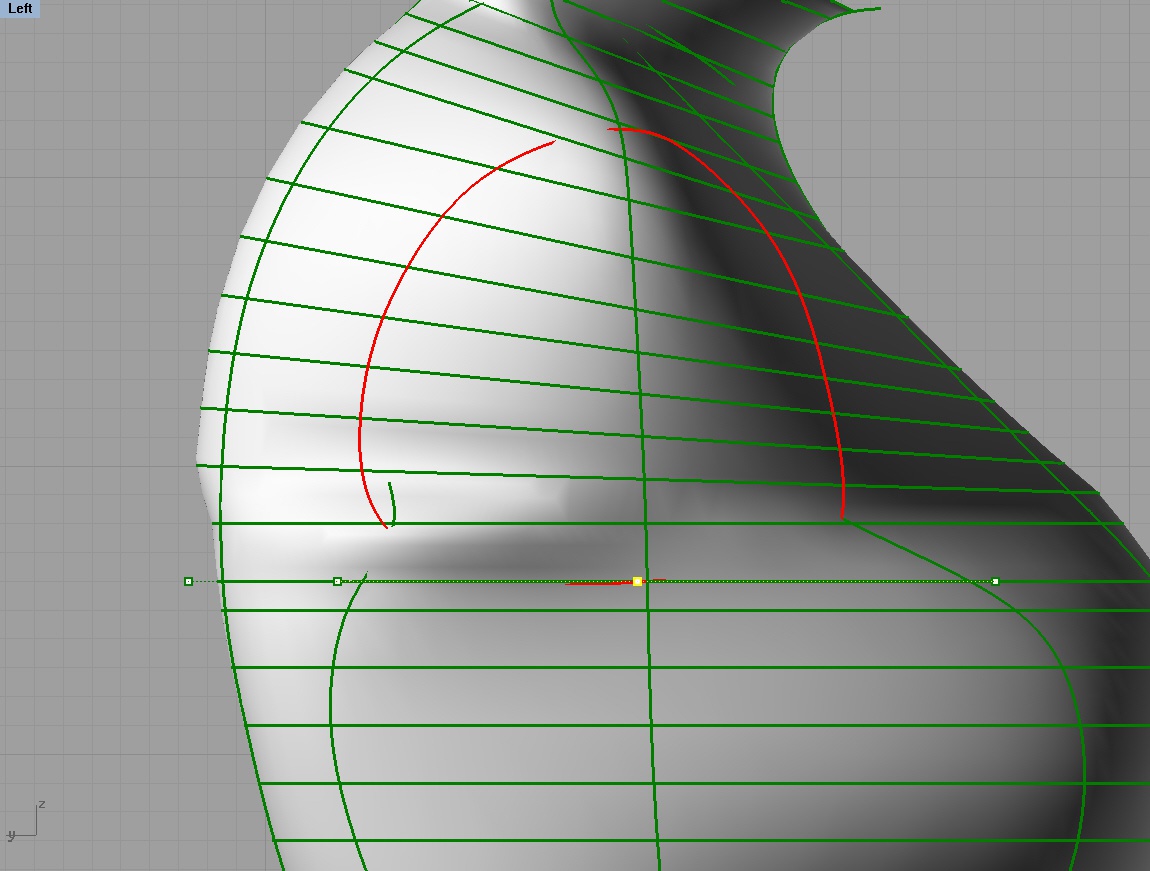Open the Left viewport title menu
The image size is (1150, 871).
[20, 9]
